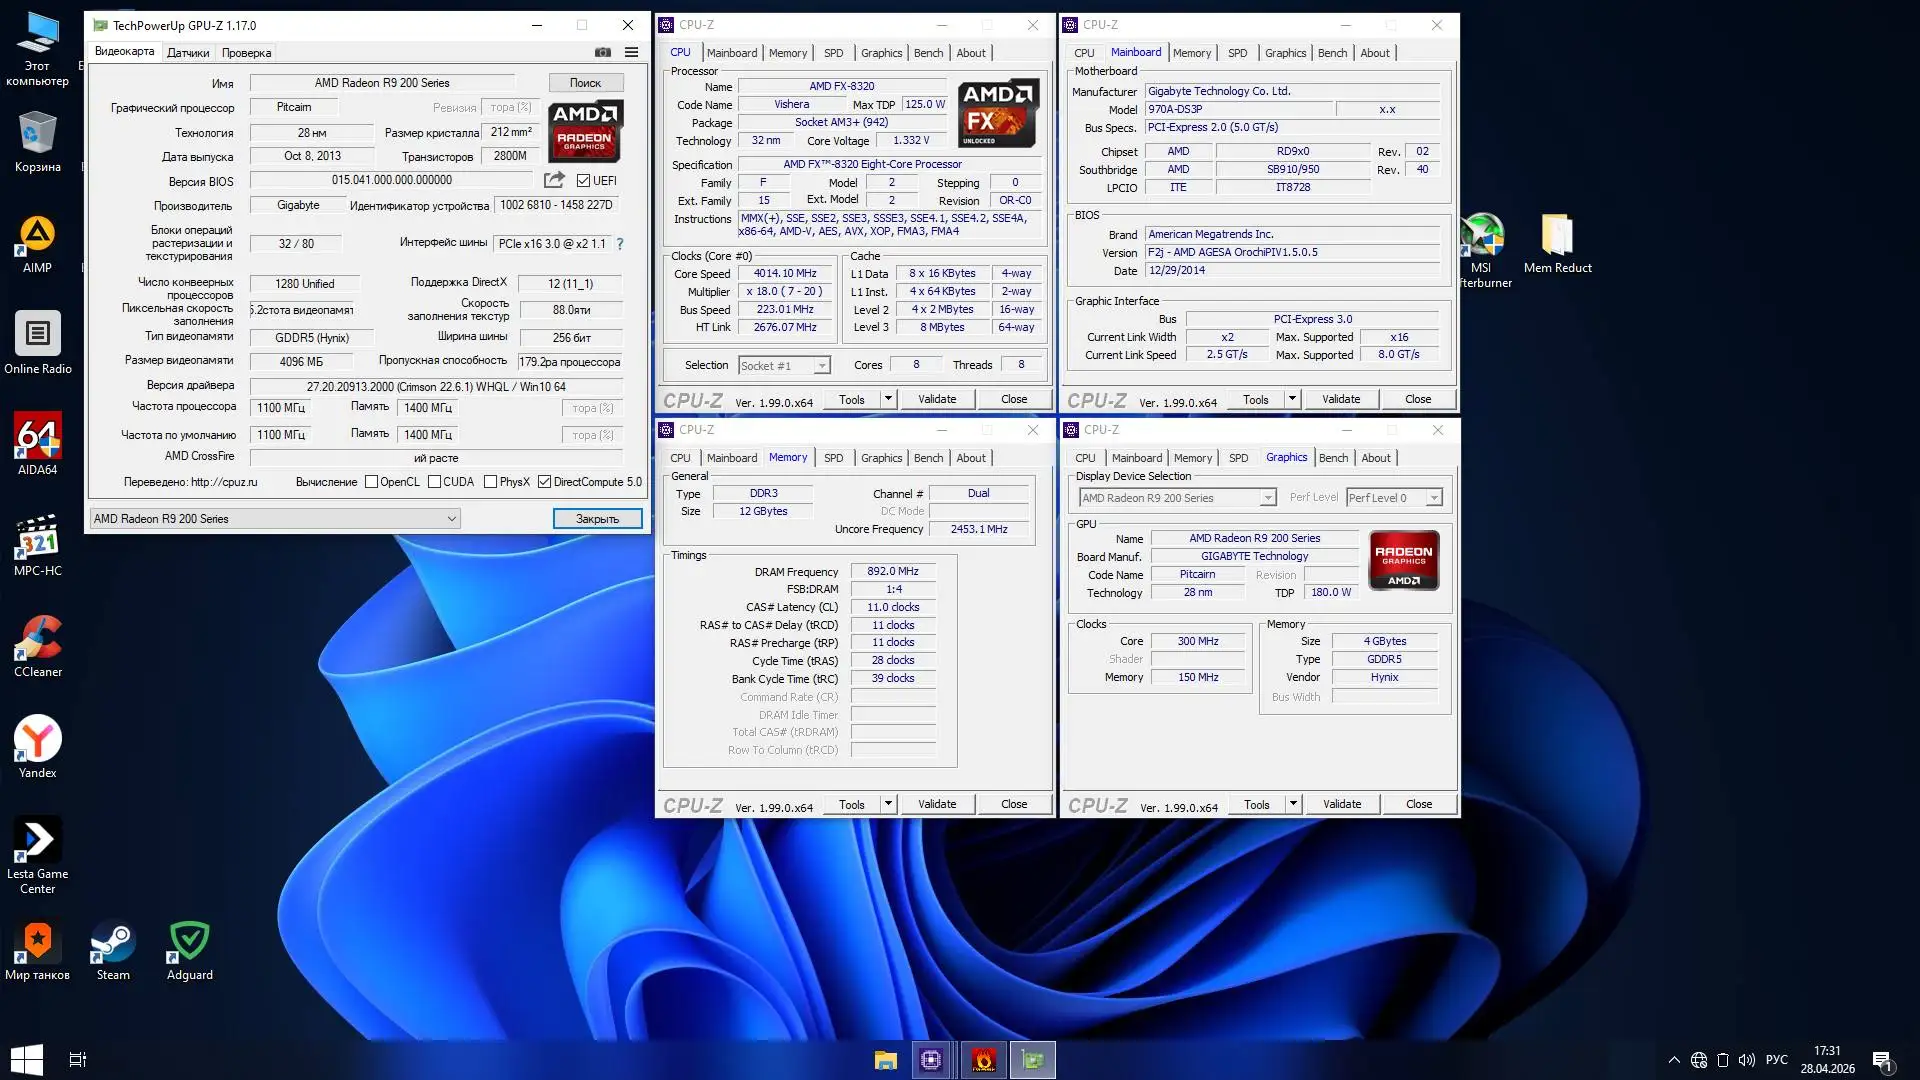The image size is (1920, 1080).
Task: Open File Explorer from the taskbar
Action: (885, 1060)
